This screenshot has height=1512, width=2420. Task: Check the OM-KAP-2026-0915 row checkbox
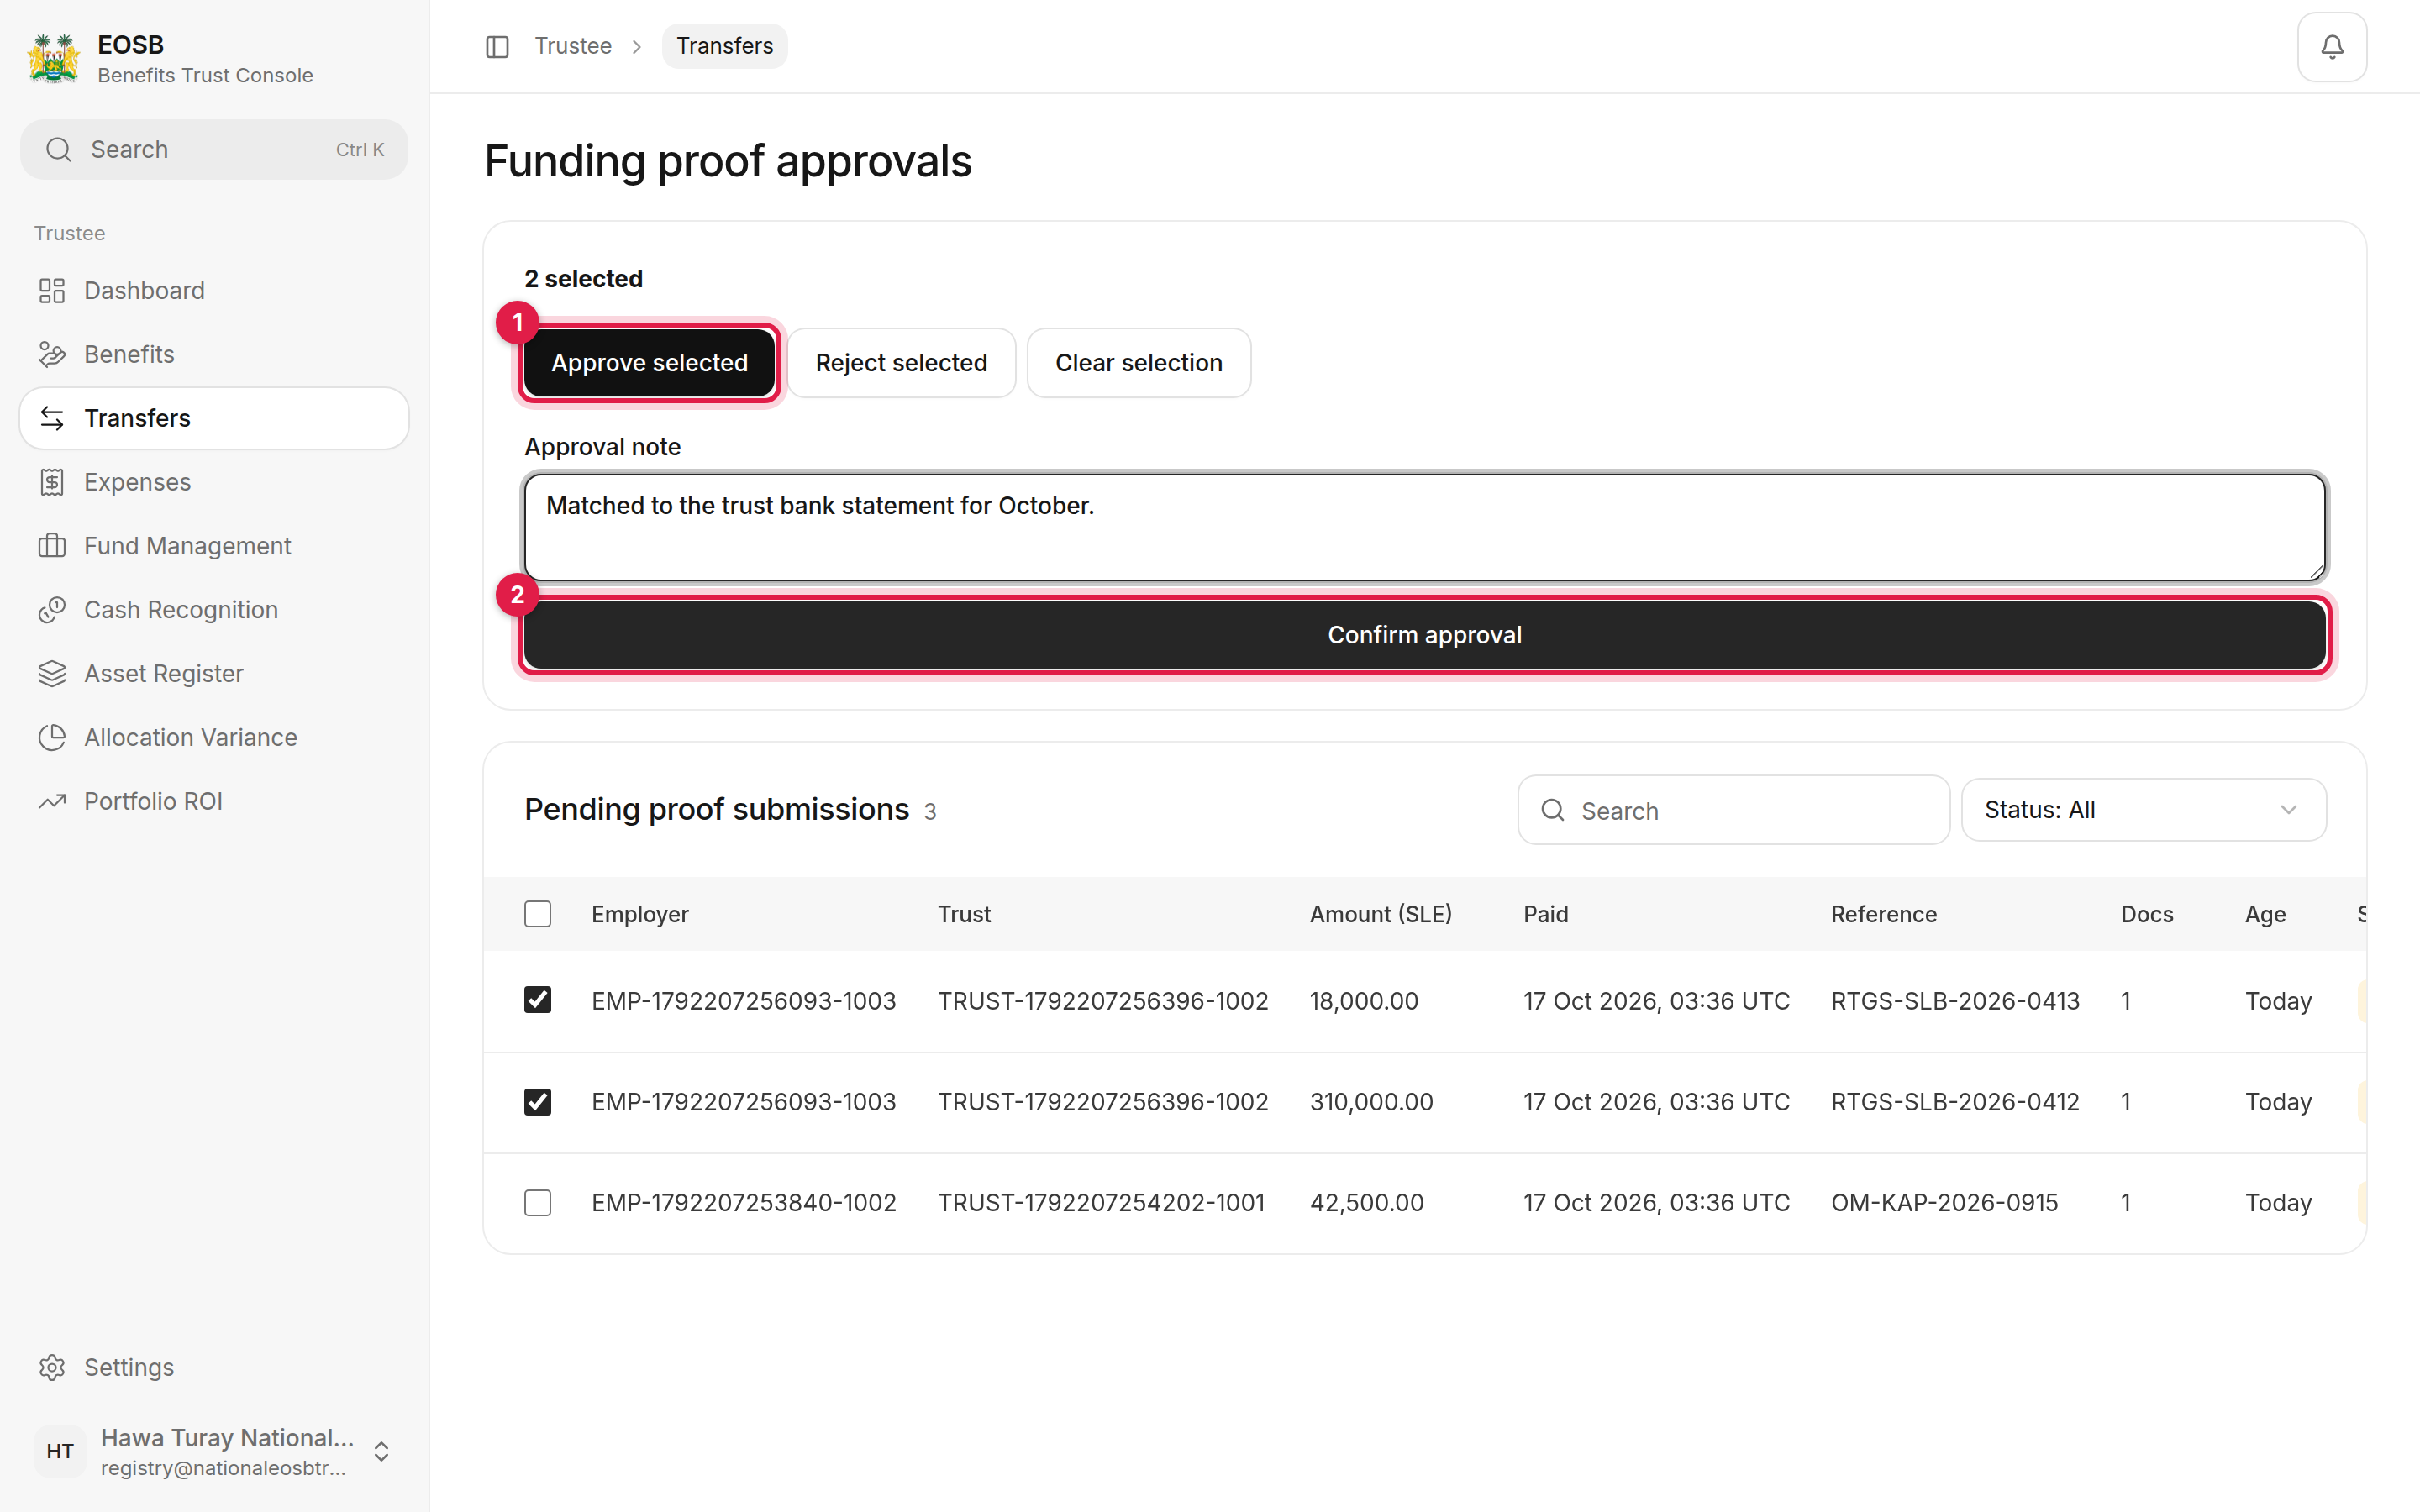click(538, 1202)
